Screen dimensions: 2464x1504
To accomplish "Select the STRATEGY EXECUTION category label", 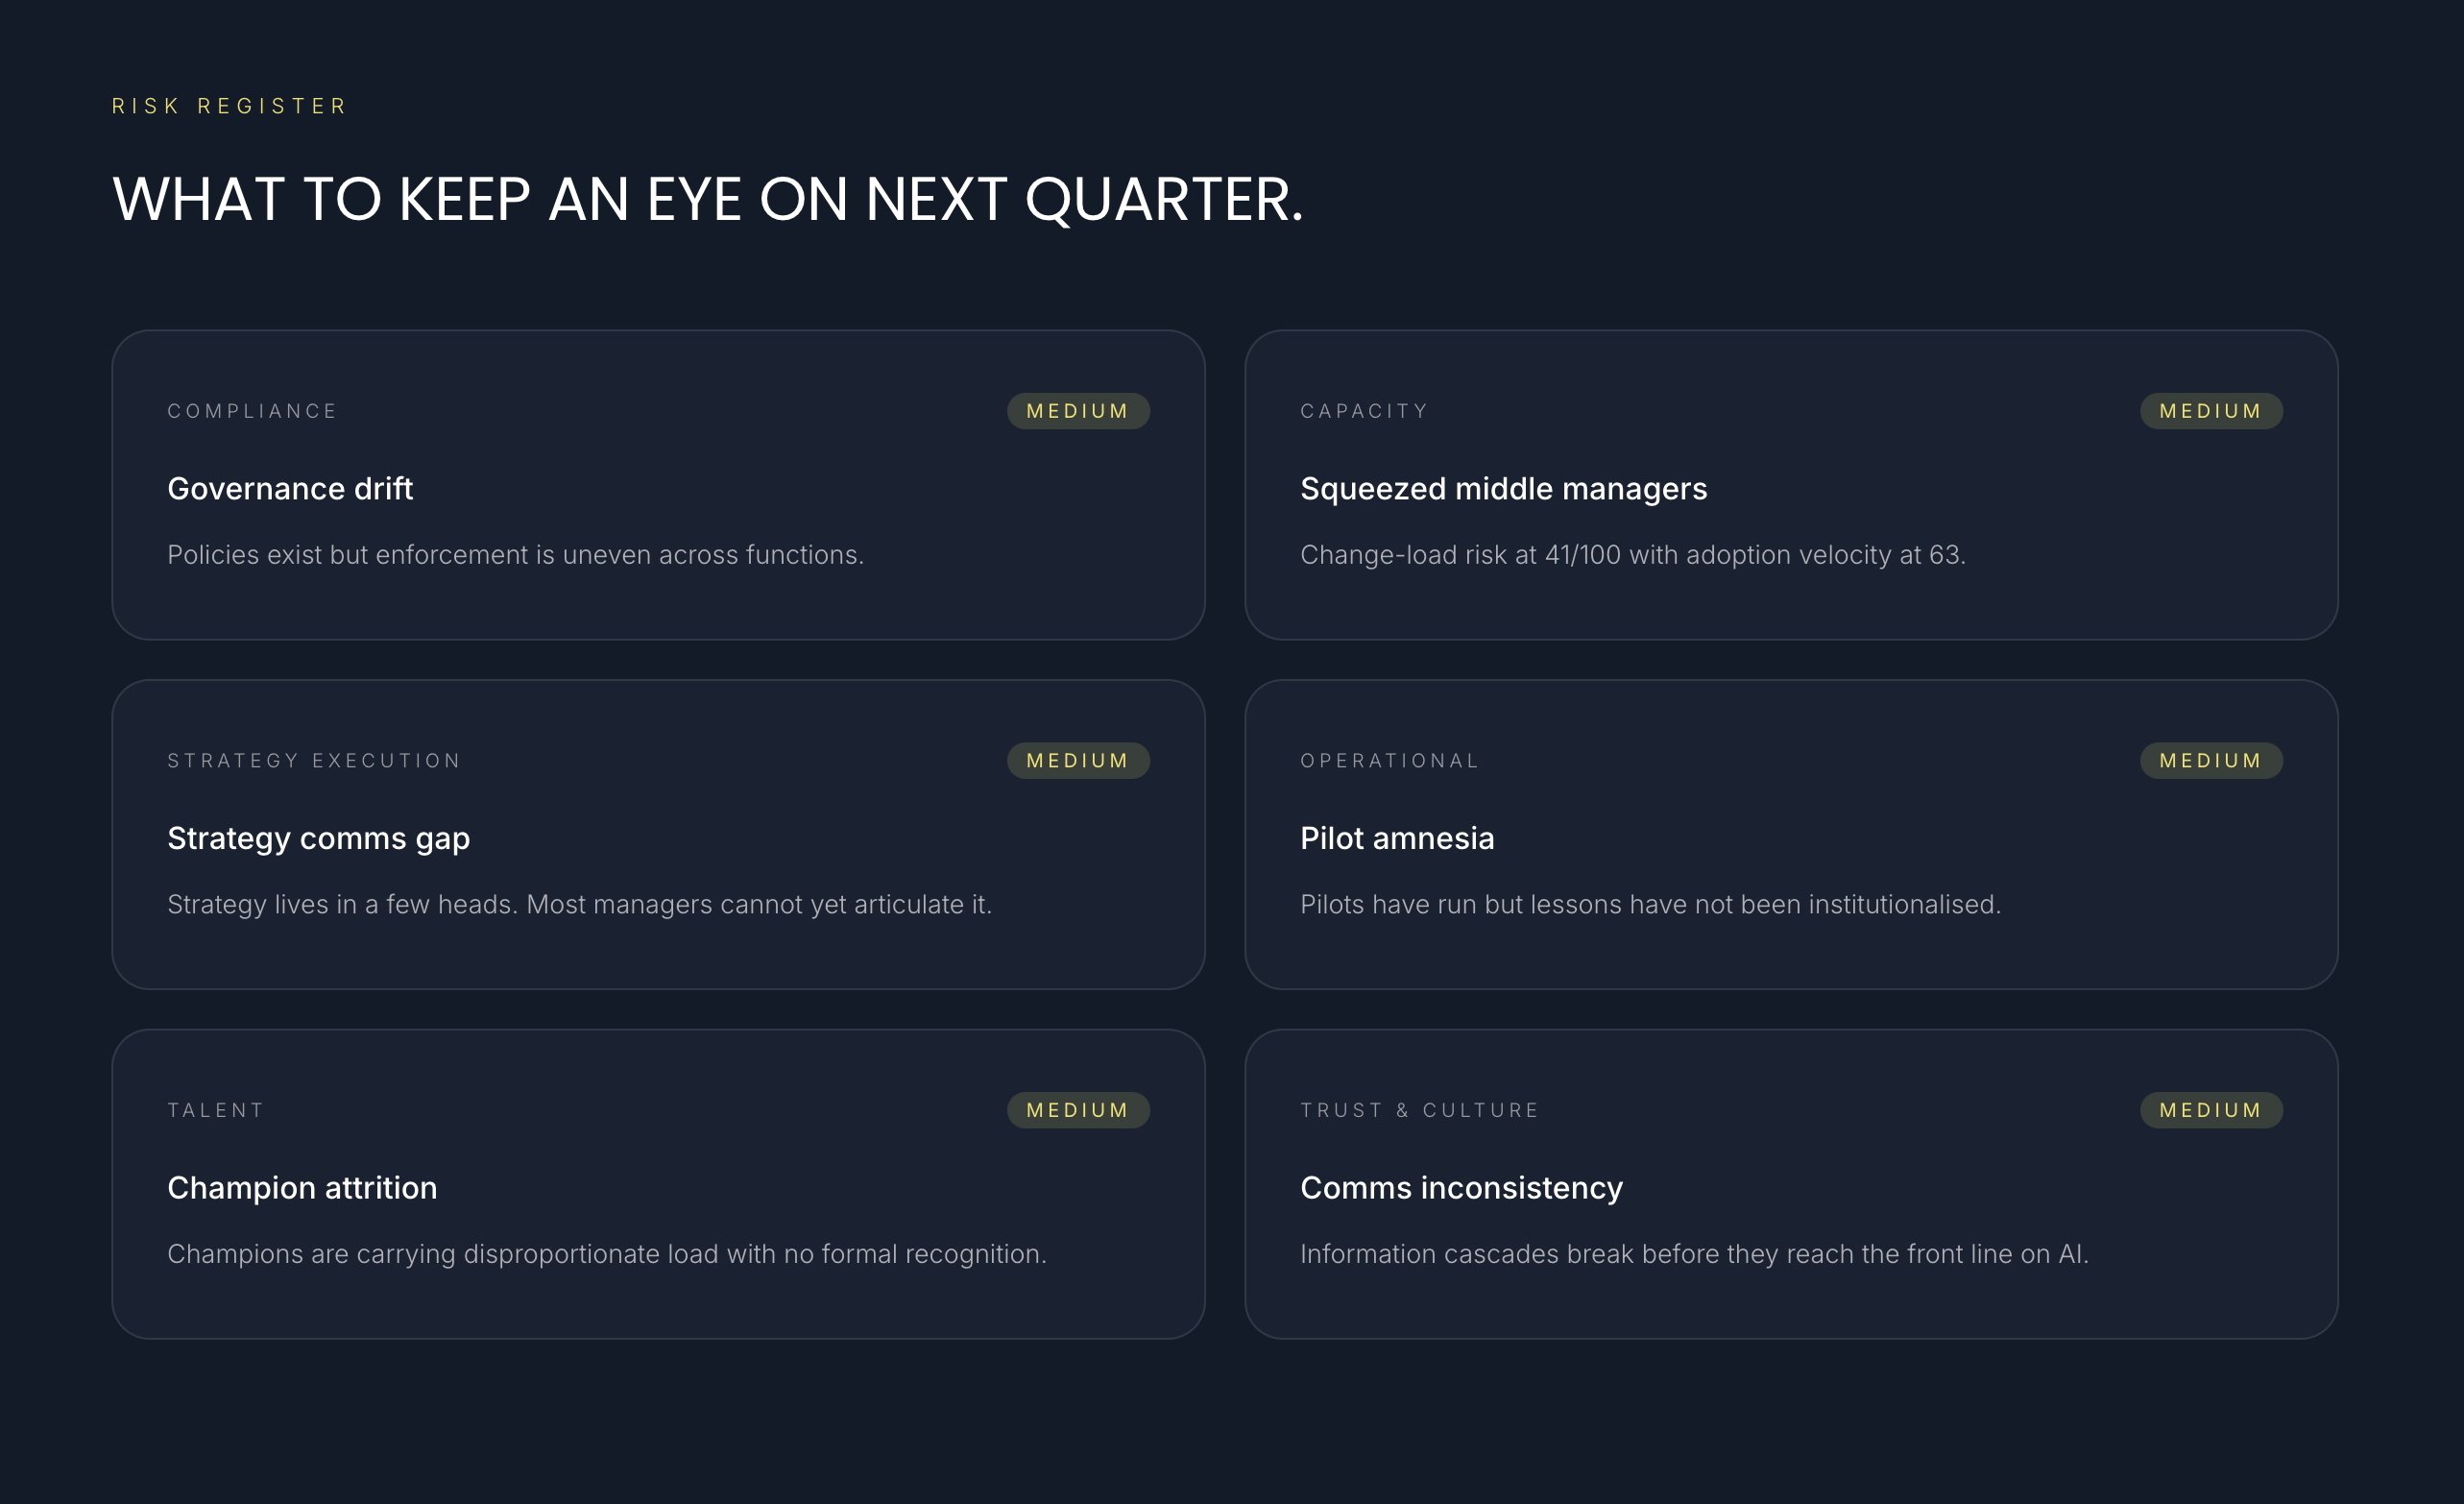I will pyautogui.click(x=314, y=761).
